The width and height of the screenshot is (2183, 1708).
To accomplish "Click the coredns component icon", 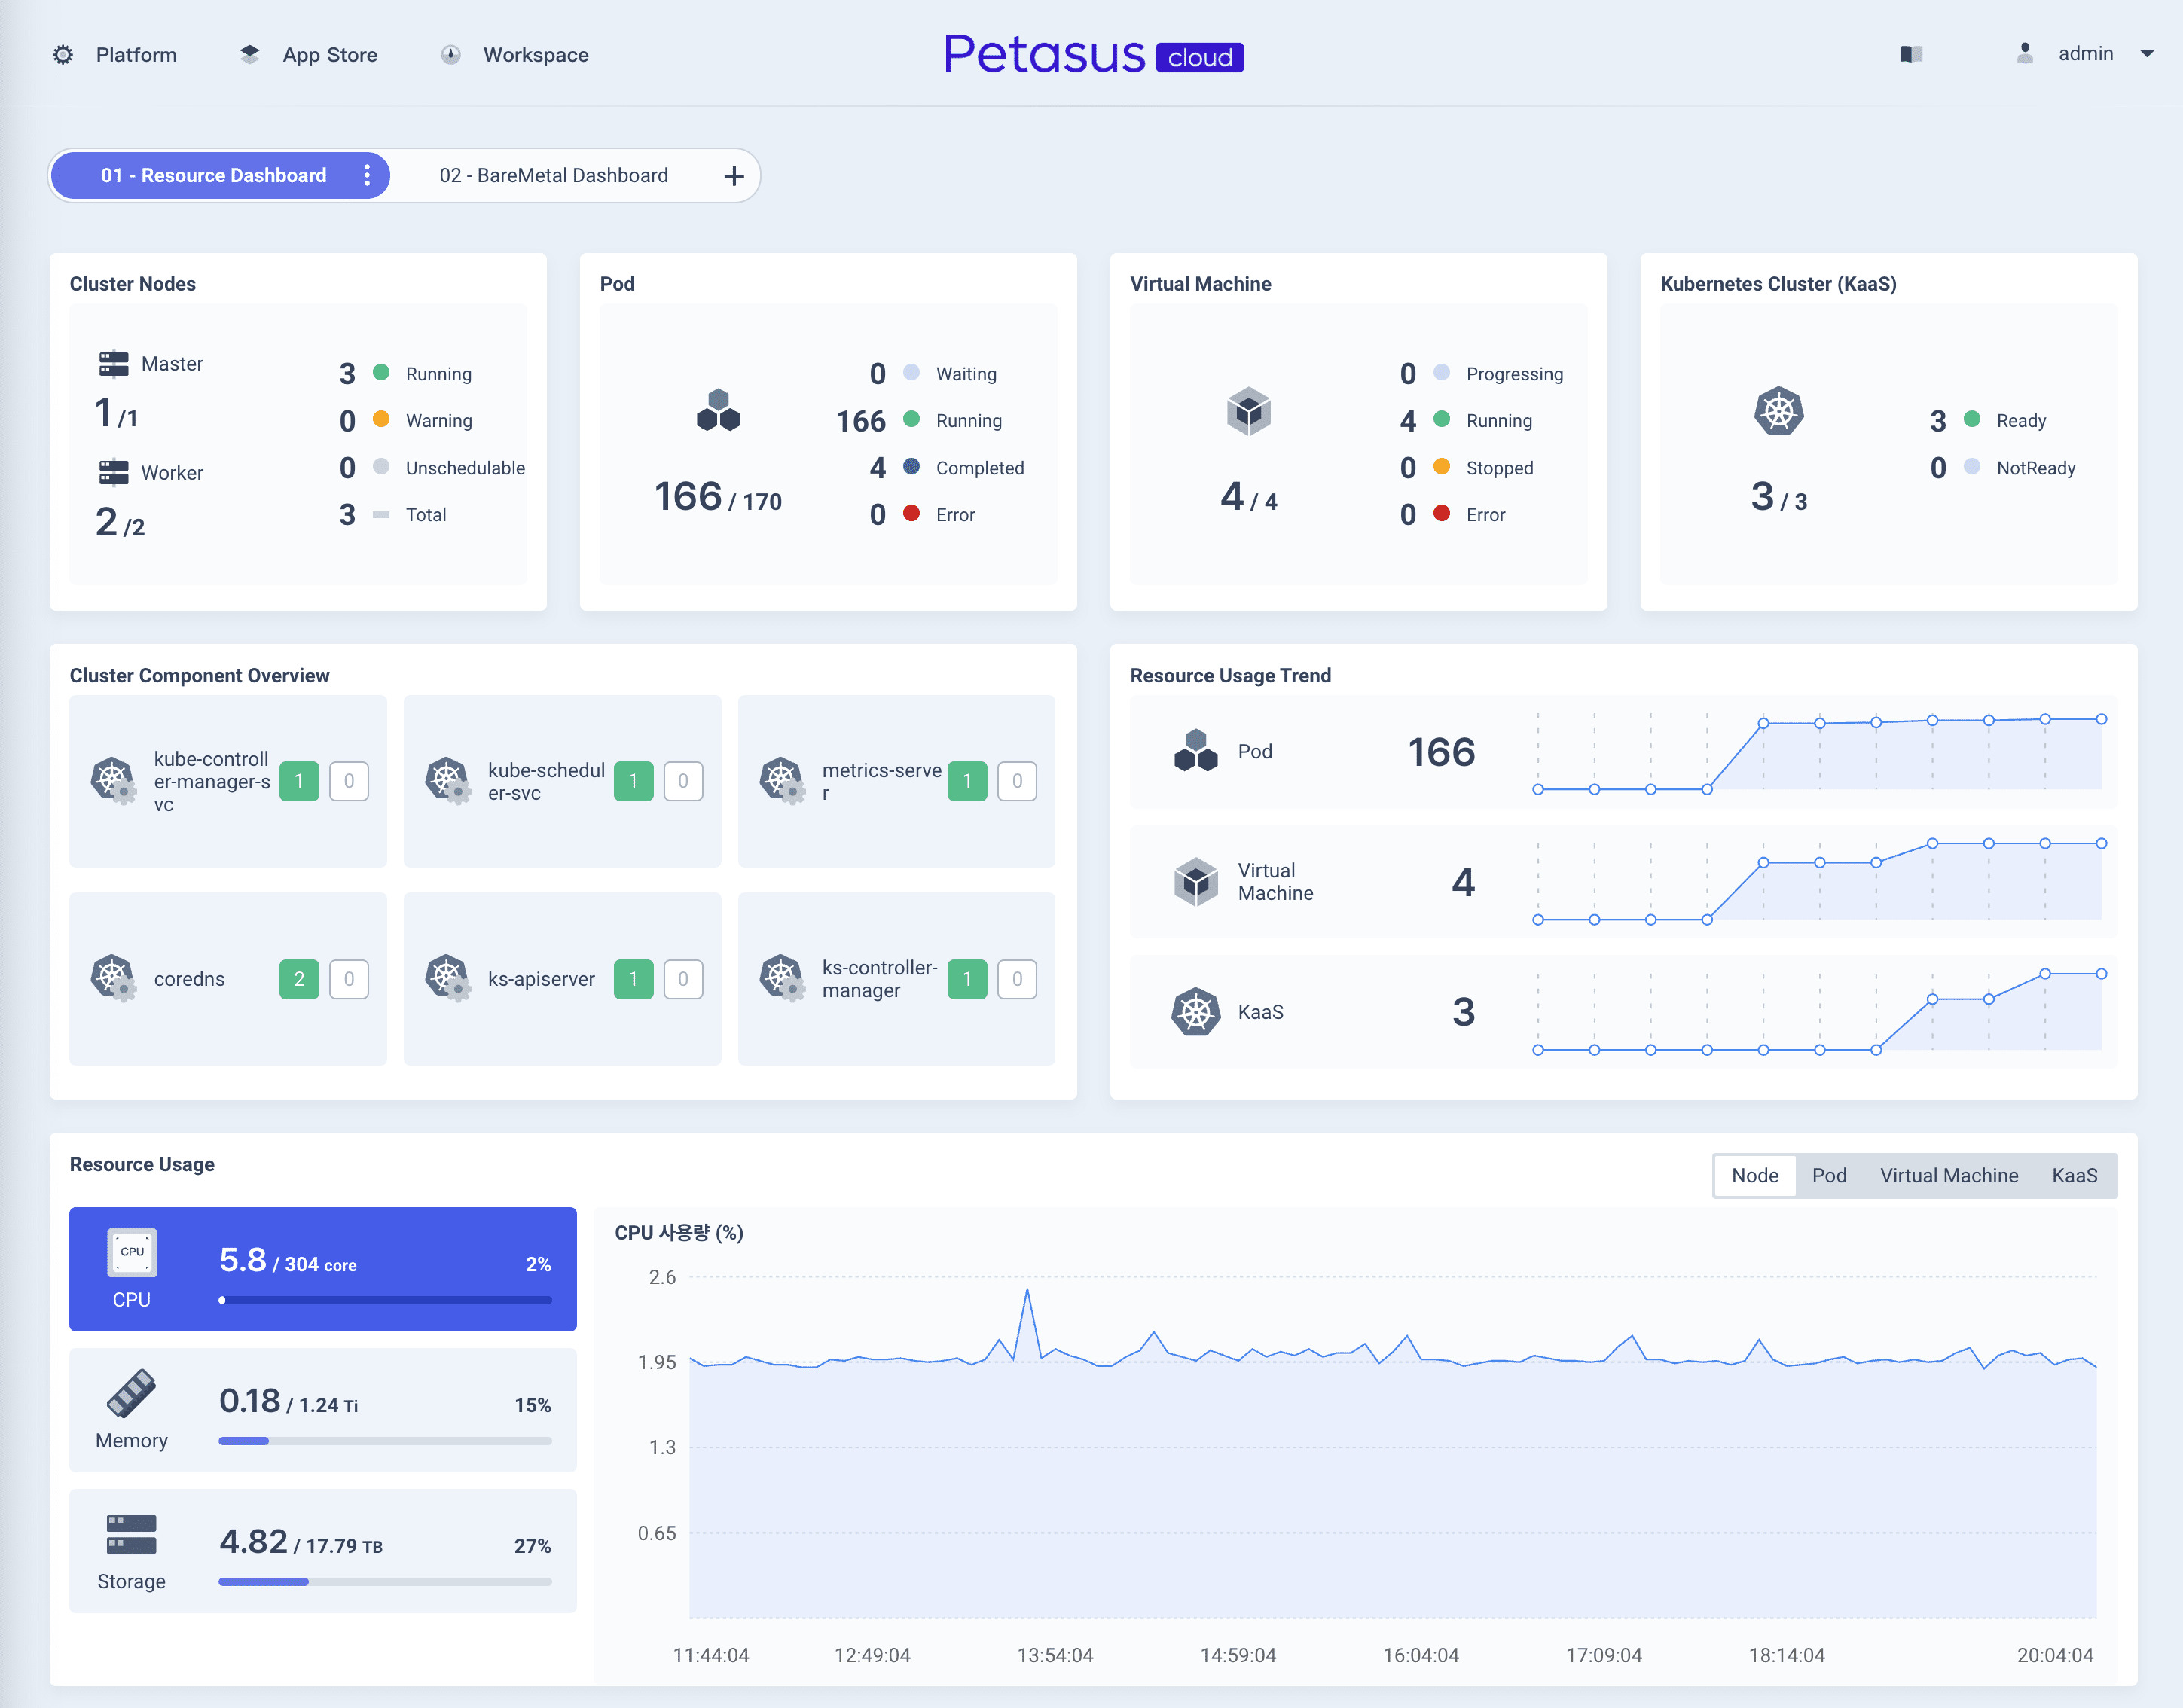I will tap(114, 979).
